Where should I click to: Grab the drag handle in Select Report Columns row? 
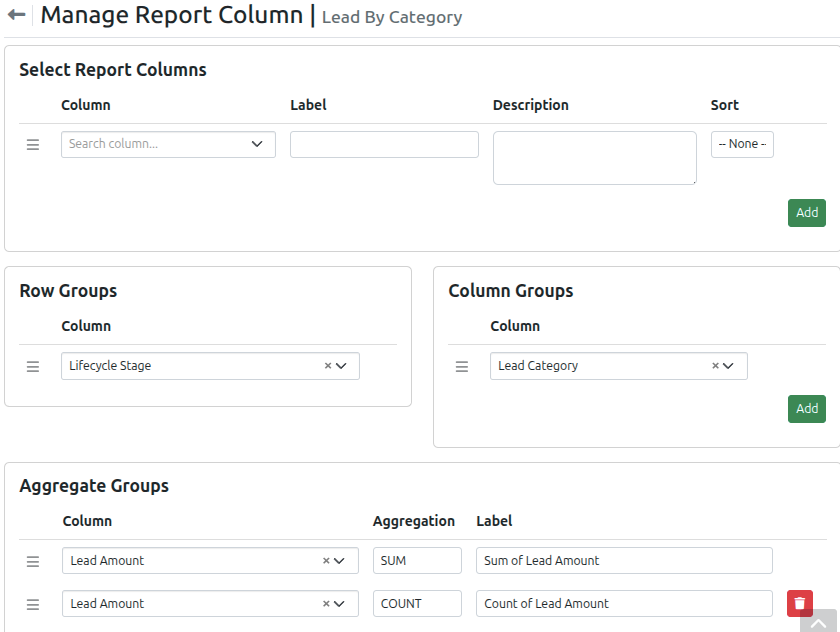[33, 145]
